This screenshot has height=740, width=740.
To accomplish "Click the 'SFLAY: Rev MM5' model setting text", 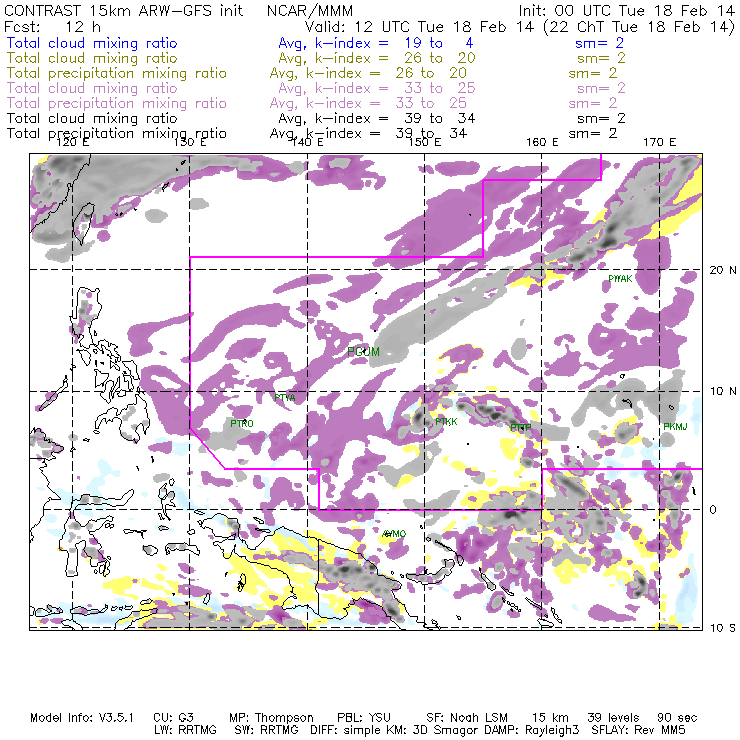I will pyautogui.click(x=639, y=730).
